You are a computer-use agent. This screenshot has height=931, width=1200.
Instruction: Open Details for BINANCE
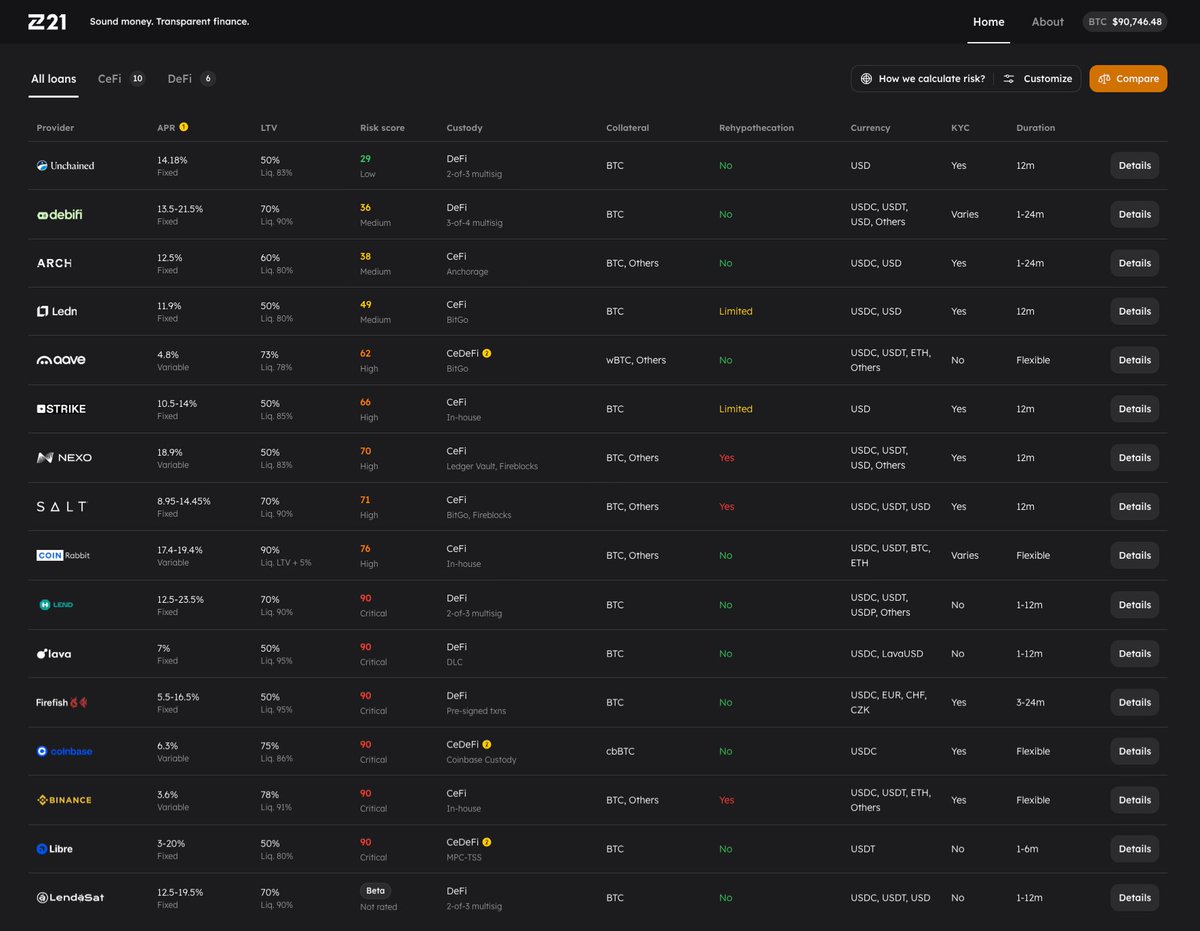pos(1135,800)
